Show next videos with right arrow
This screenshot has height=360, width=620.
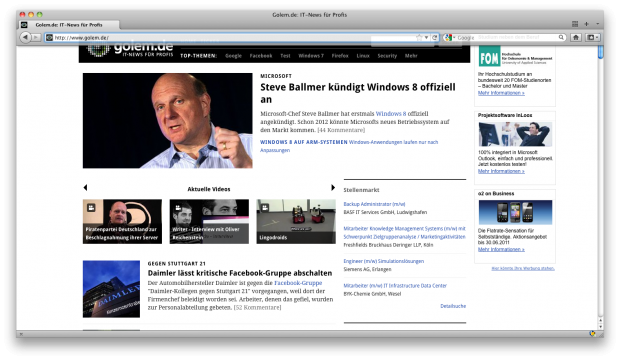333,188
